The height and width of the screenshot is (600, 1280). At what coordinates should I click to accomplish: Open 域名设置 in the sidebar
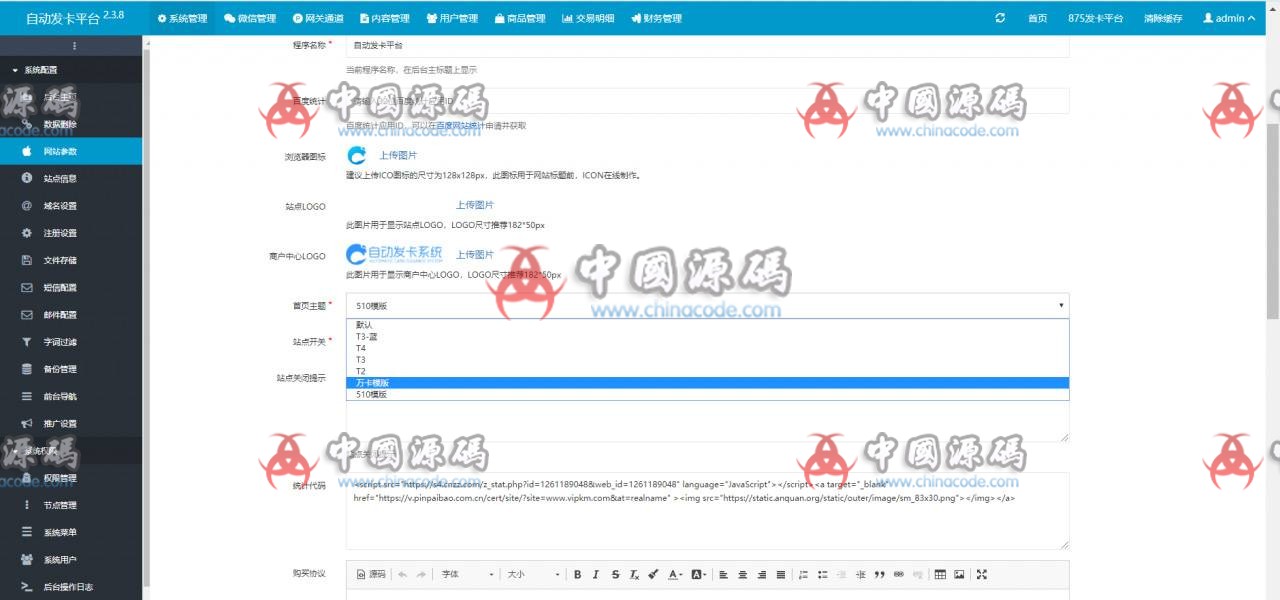point(71,206)
